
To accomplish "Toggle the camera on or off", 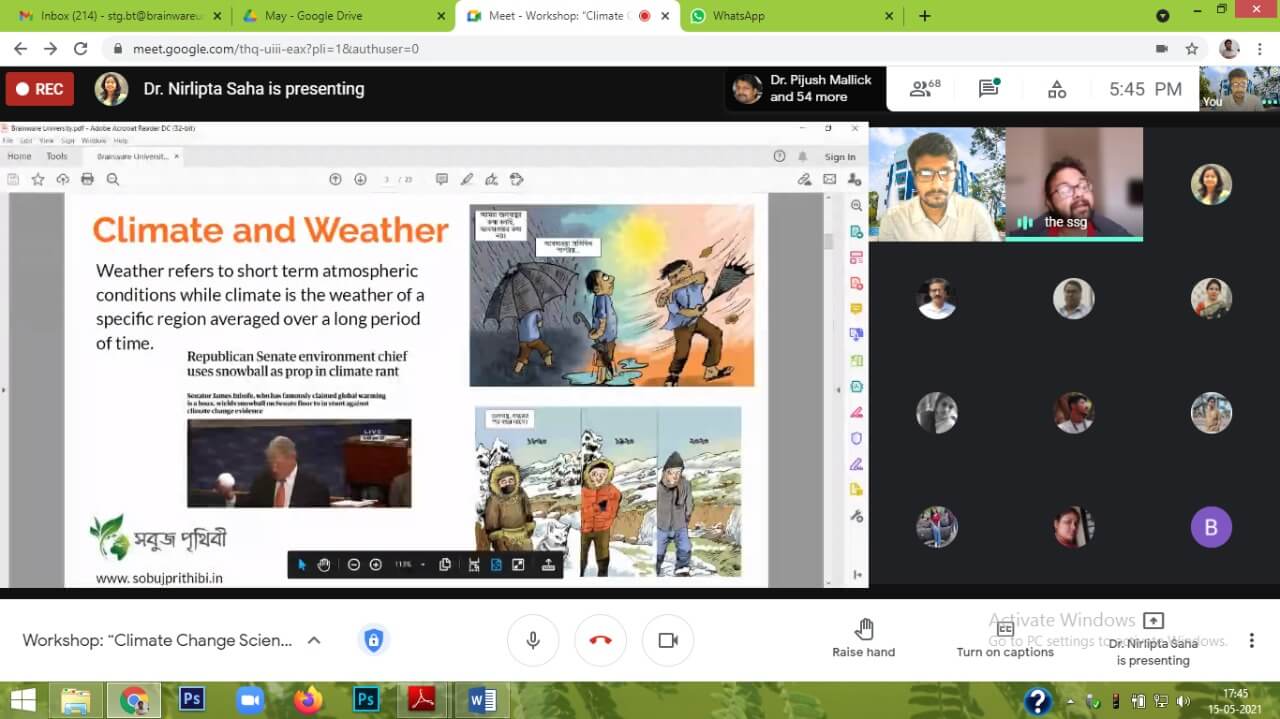I will click(668, 640).
